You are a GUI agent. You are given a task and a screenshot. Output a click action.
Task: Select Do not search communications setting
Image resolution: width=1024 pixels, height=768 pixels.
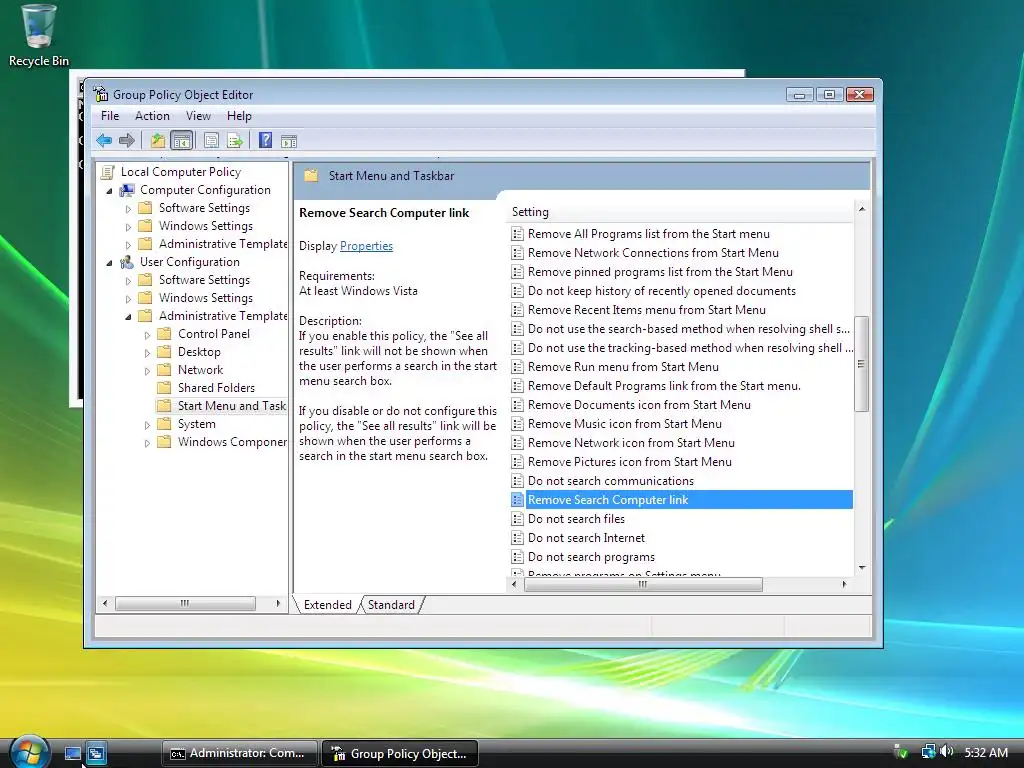[x=611, y=481]
